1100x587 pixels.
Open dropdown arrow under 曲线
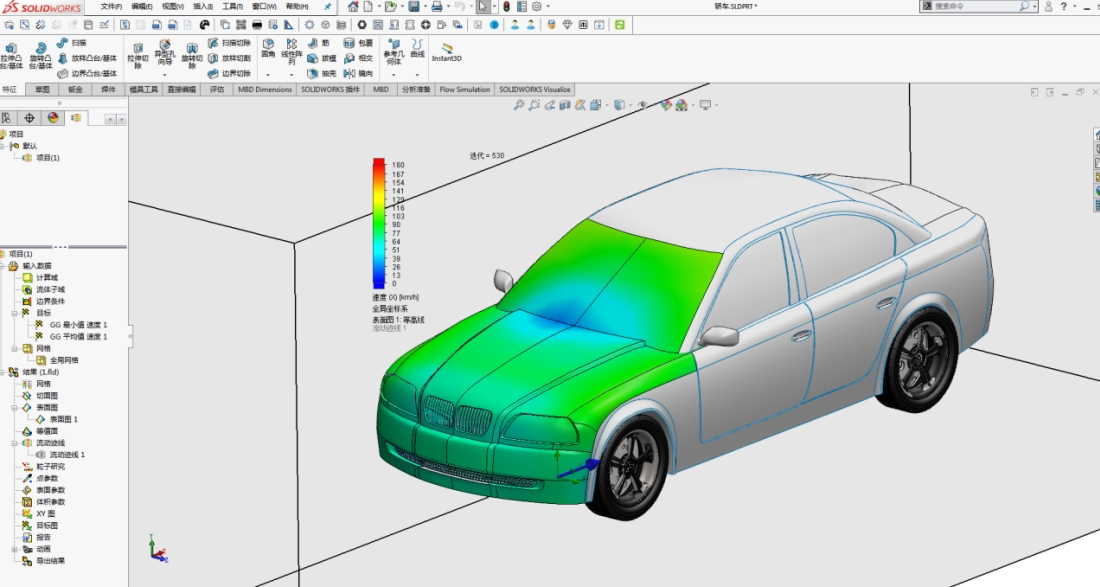(417, 74)
